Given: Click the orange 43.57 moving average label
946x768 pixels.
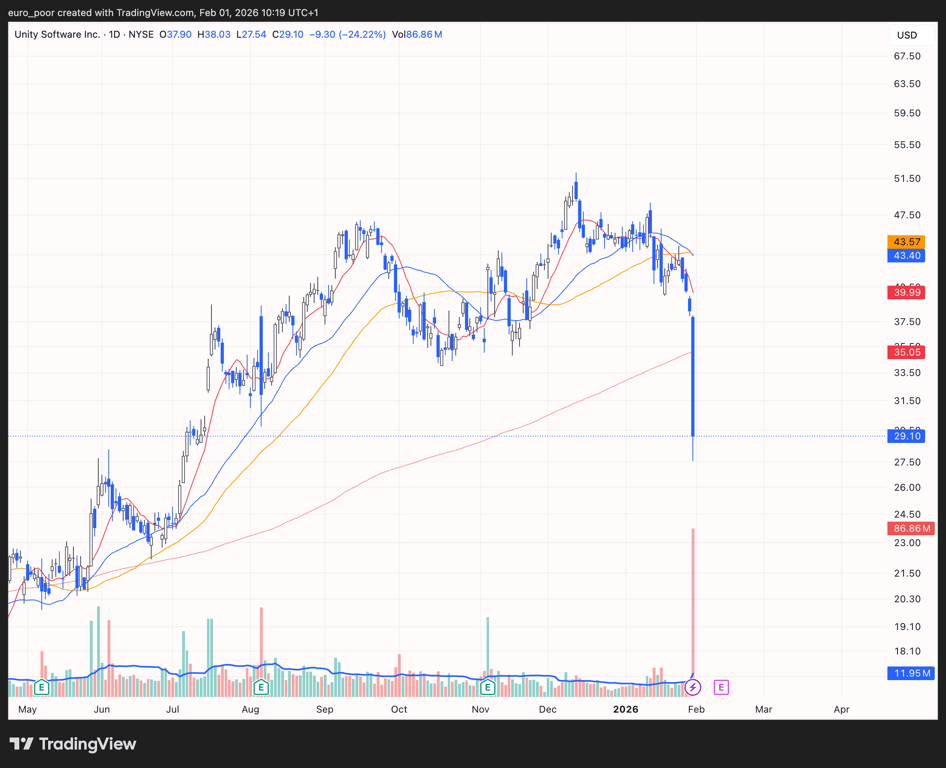Looking at the screenshot, I should point(907,242).
